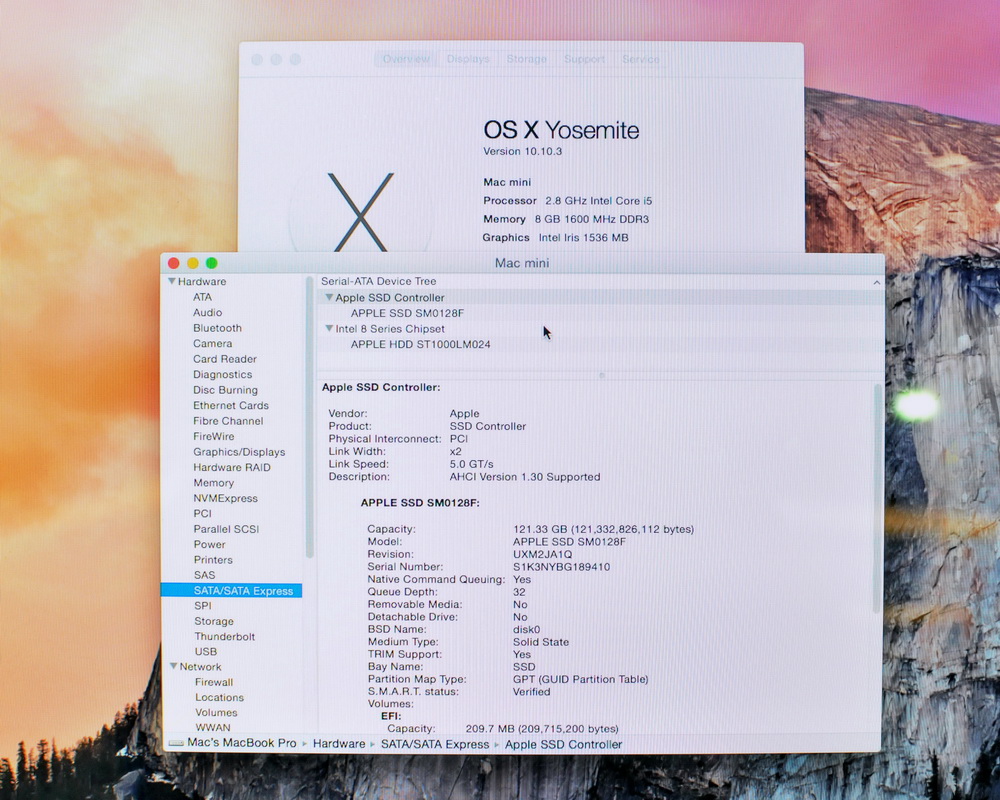Zoom the Mac mini window with green button
The height and width of the screenshot is (800, 1000).
coord(212,263)
